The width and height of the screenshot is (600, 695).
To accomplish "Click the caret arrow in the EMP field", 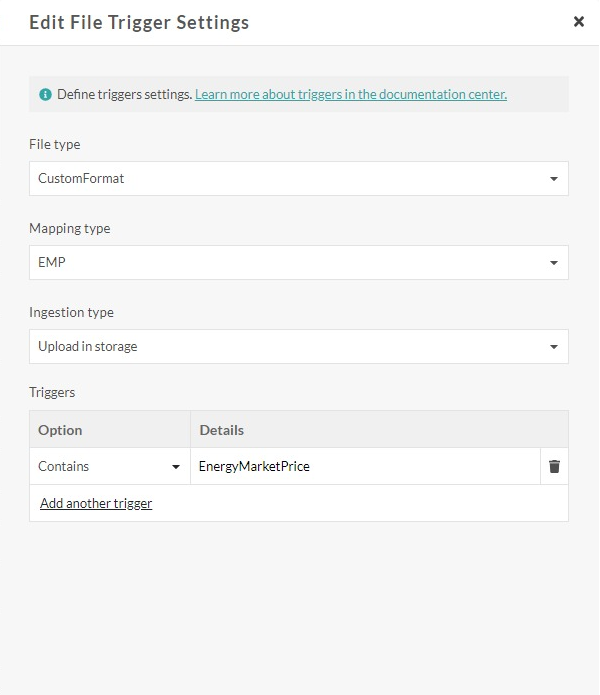I will [554, 263].
